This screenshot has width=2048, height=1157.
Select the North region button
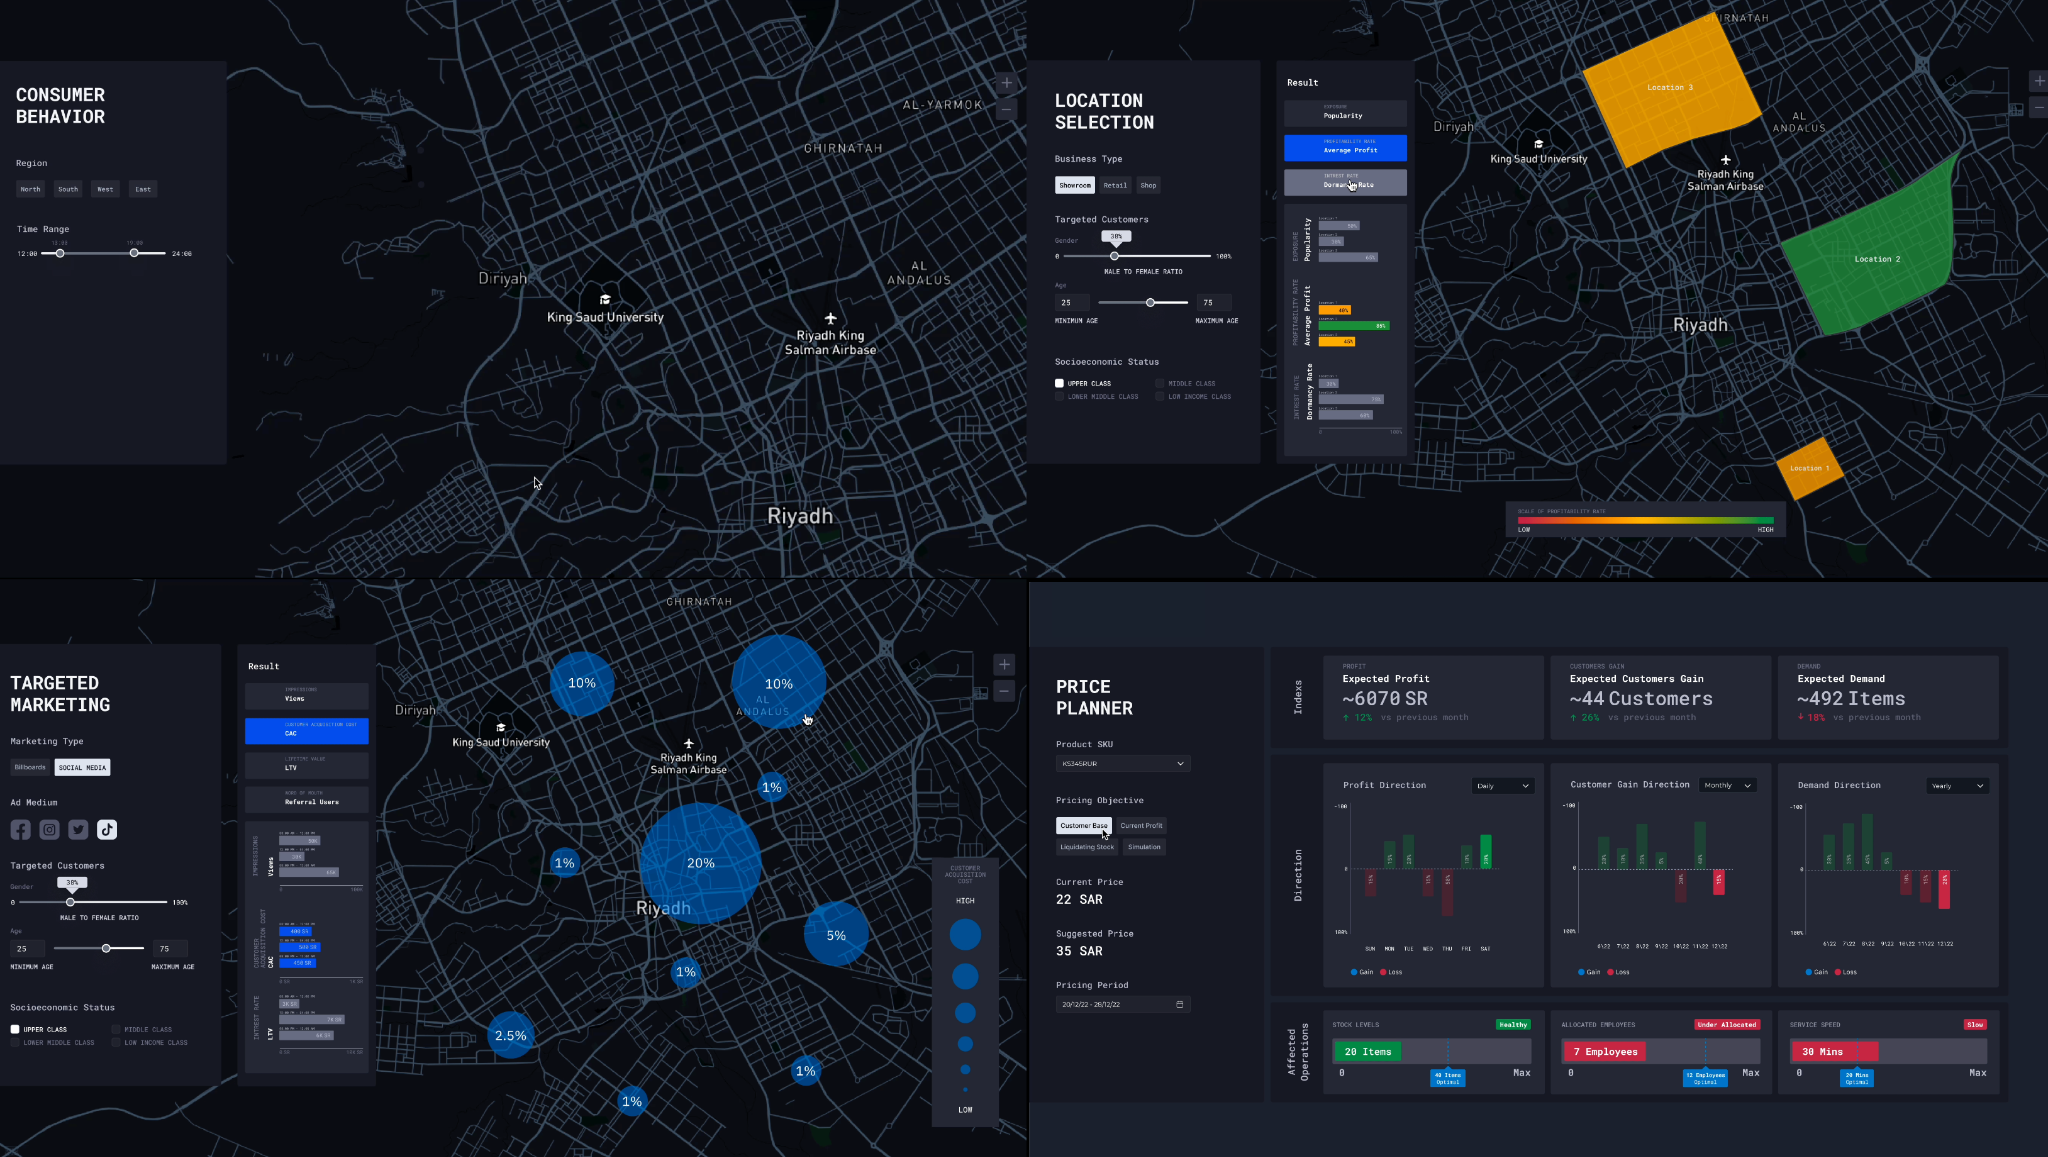click(x=31, y=189)
